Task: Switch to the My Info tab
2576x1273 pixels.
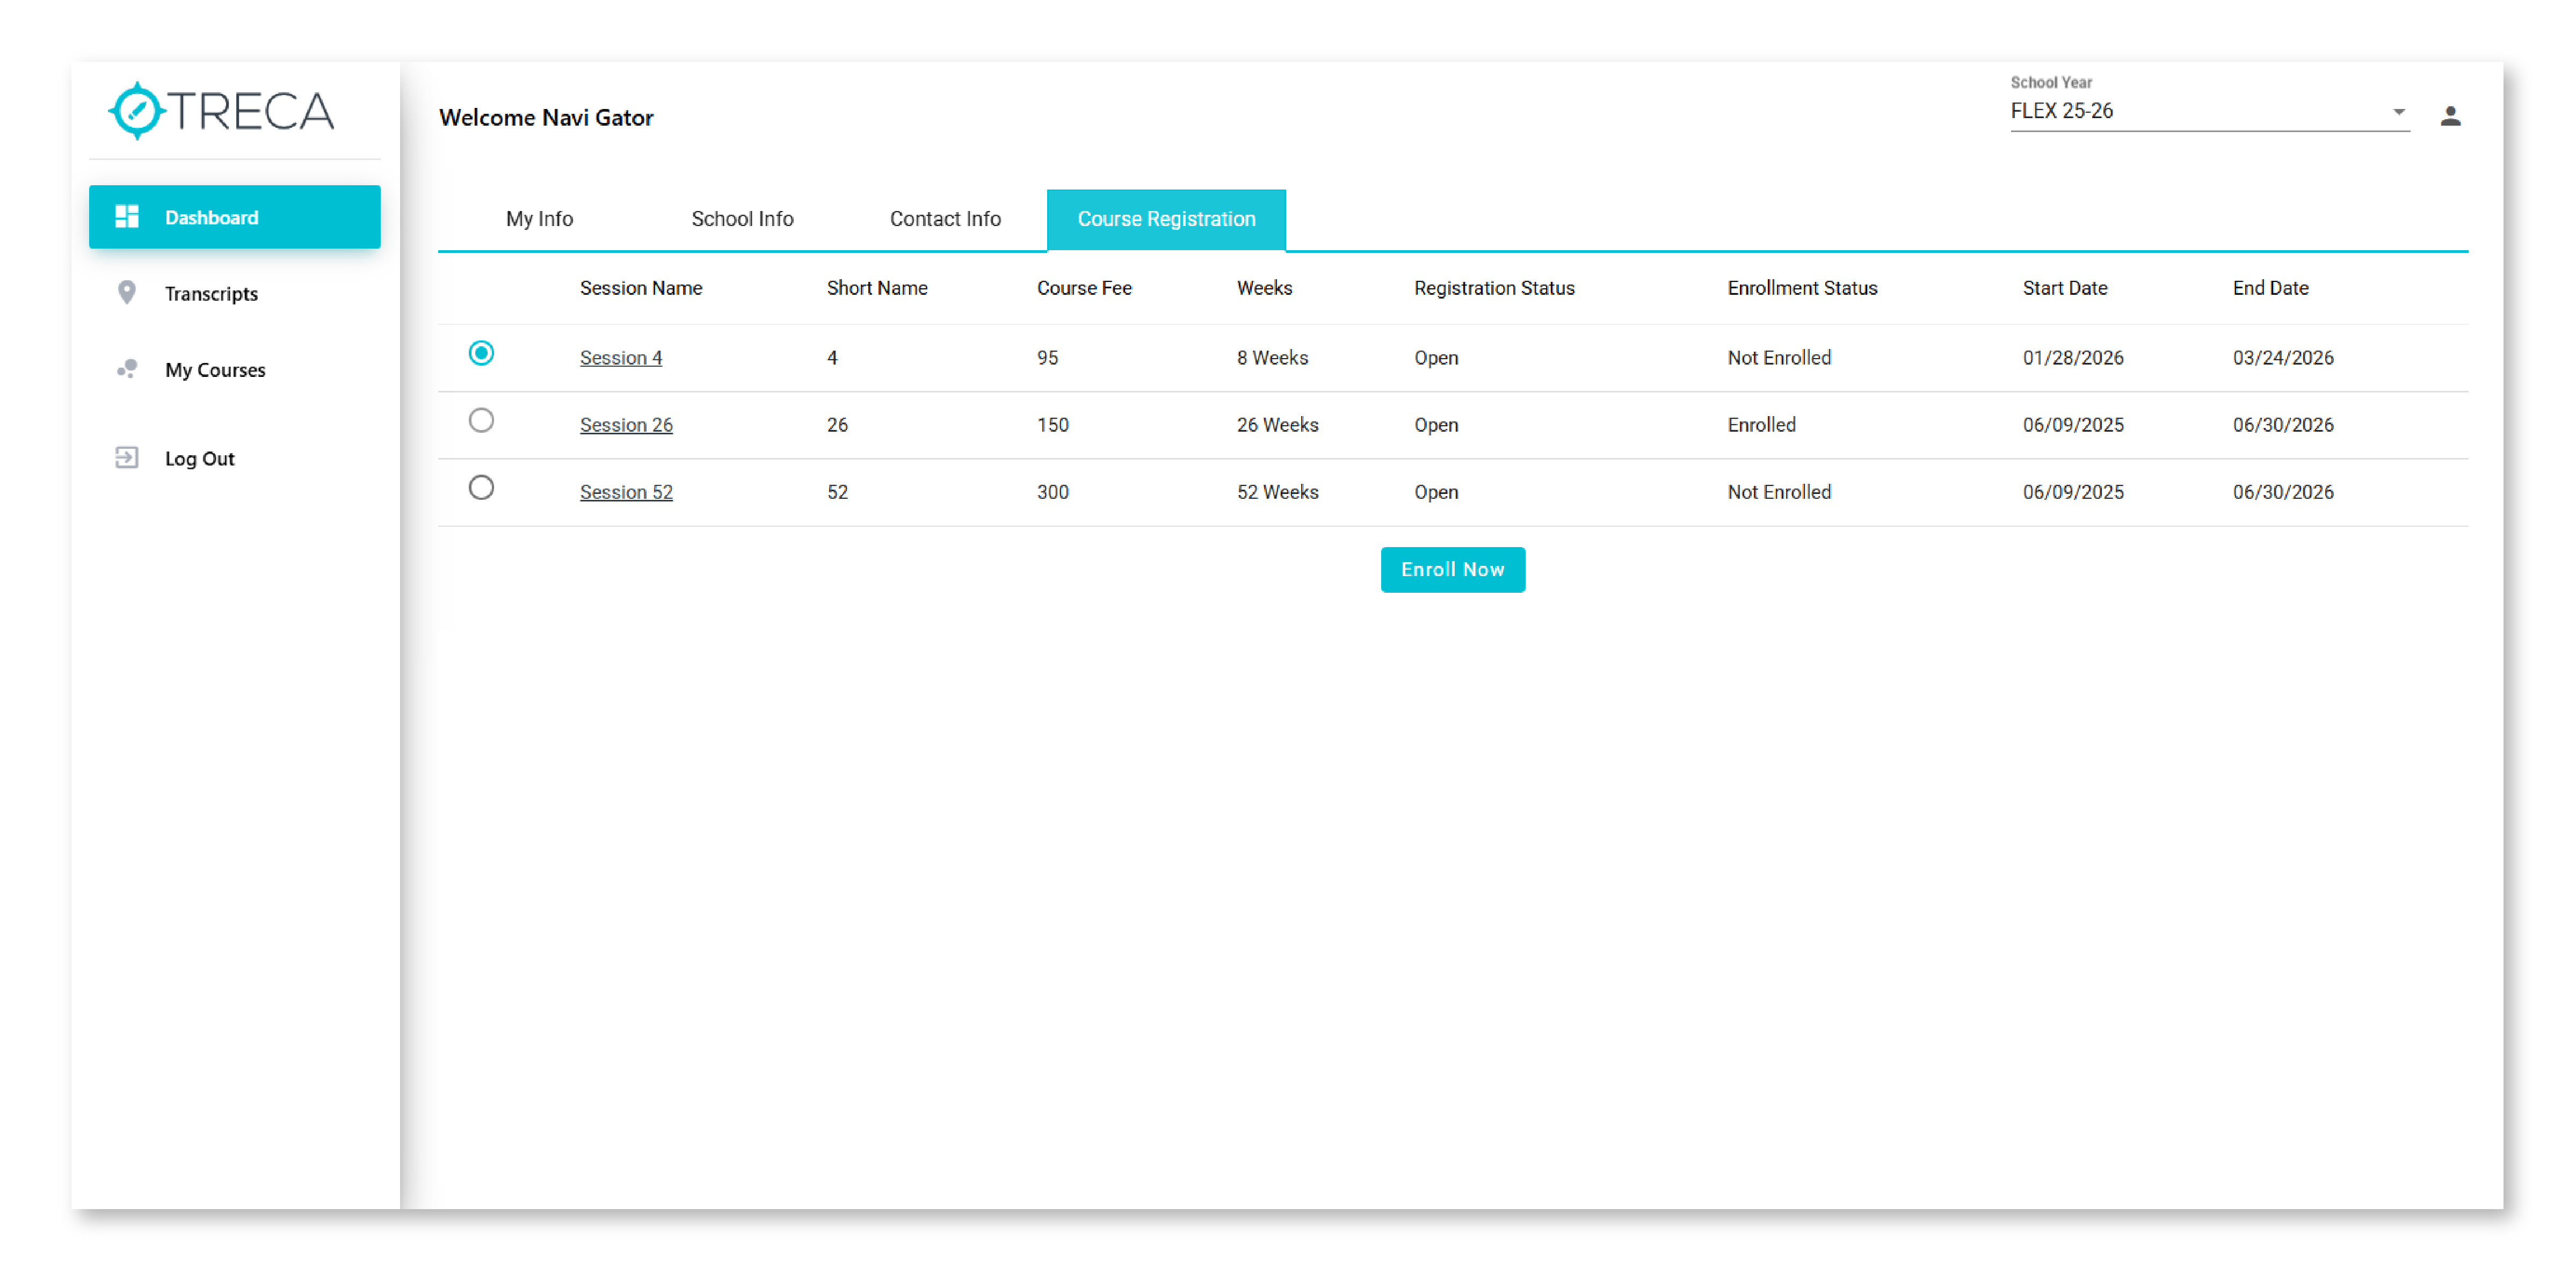Action: 539,219
